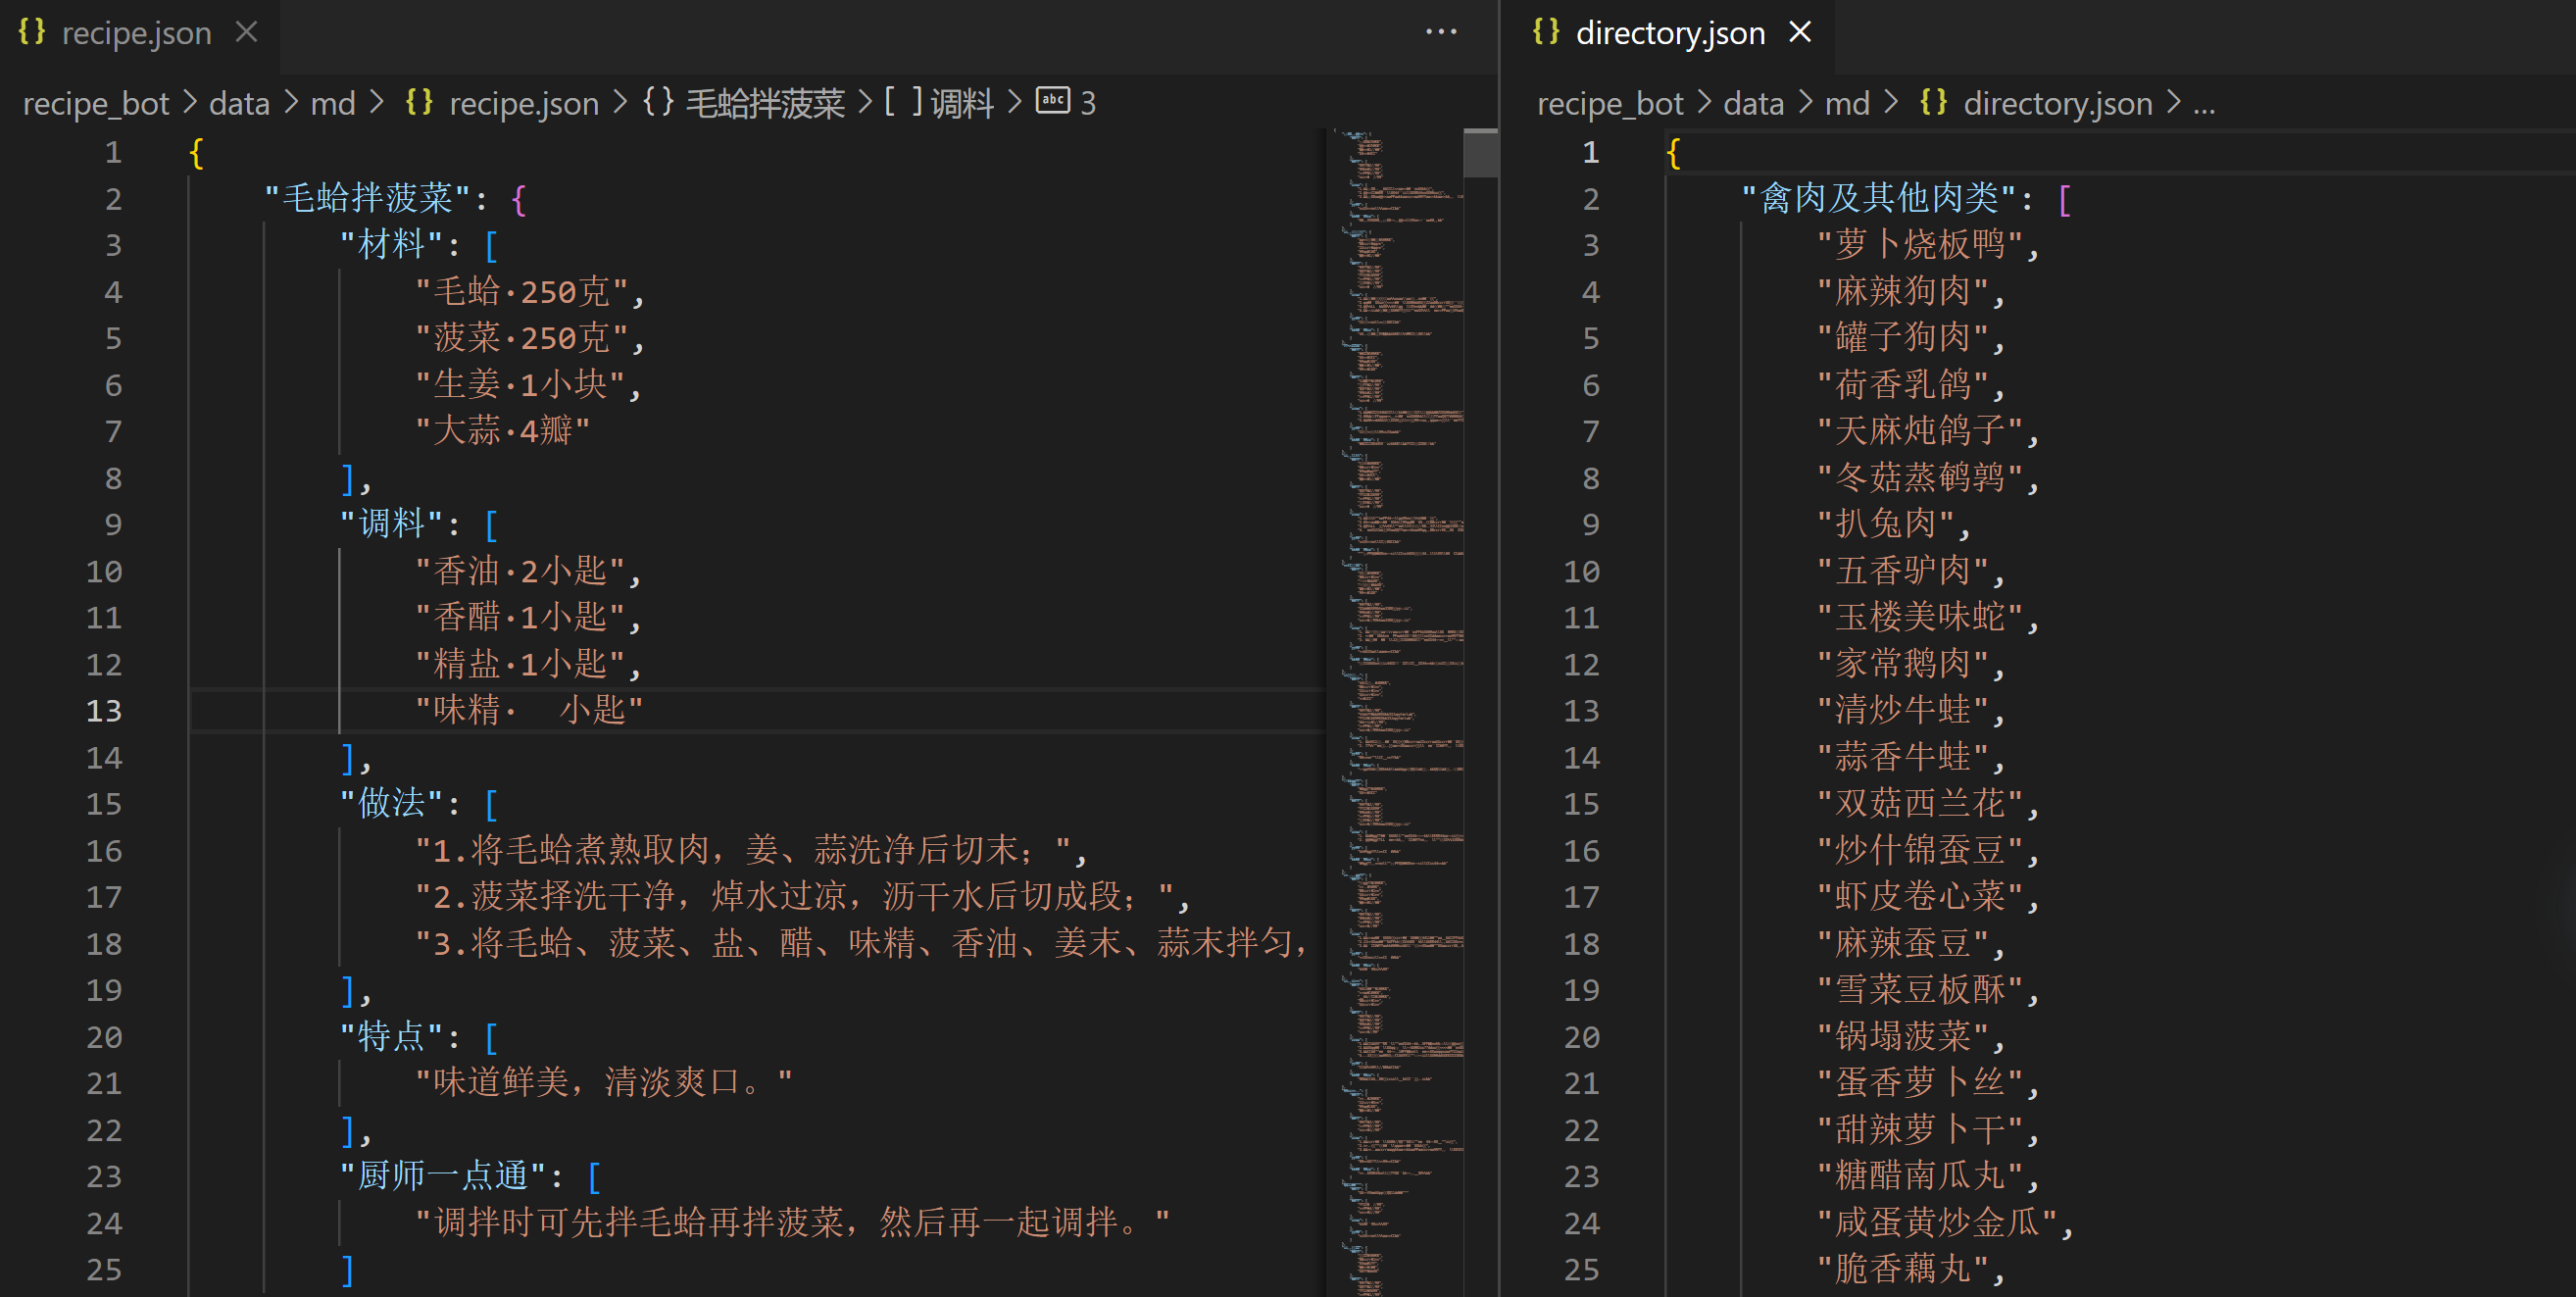
Task: Close the directory.json tab
Action: click(x=1799, y=32)
